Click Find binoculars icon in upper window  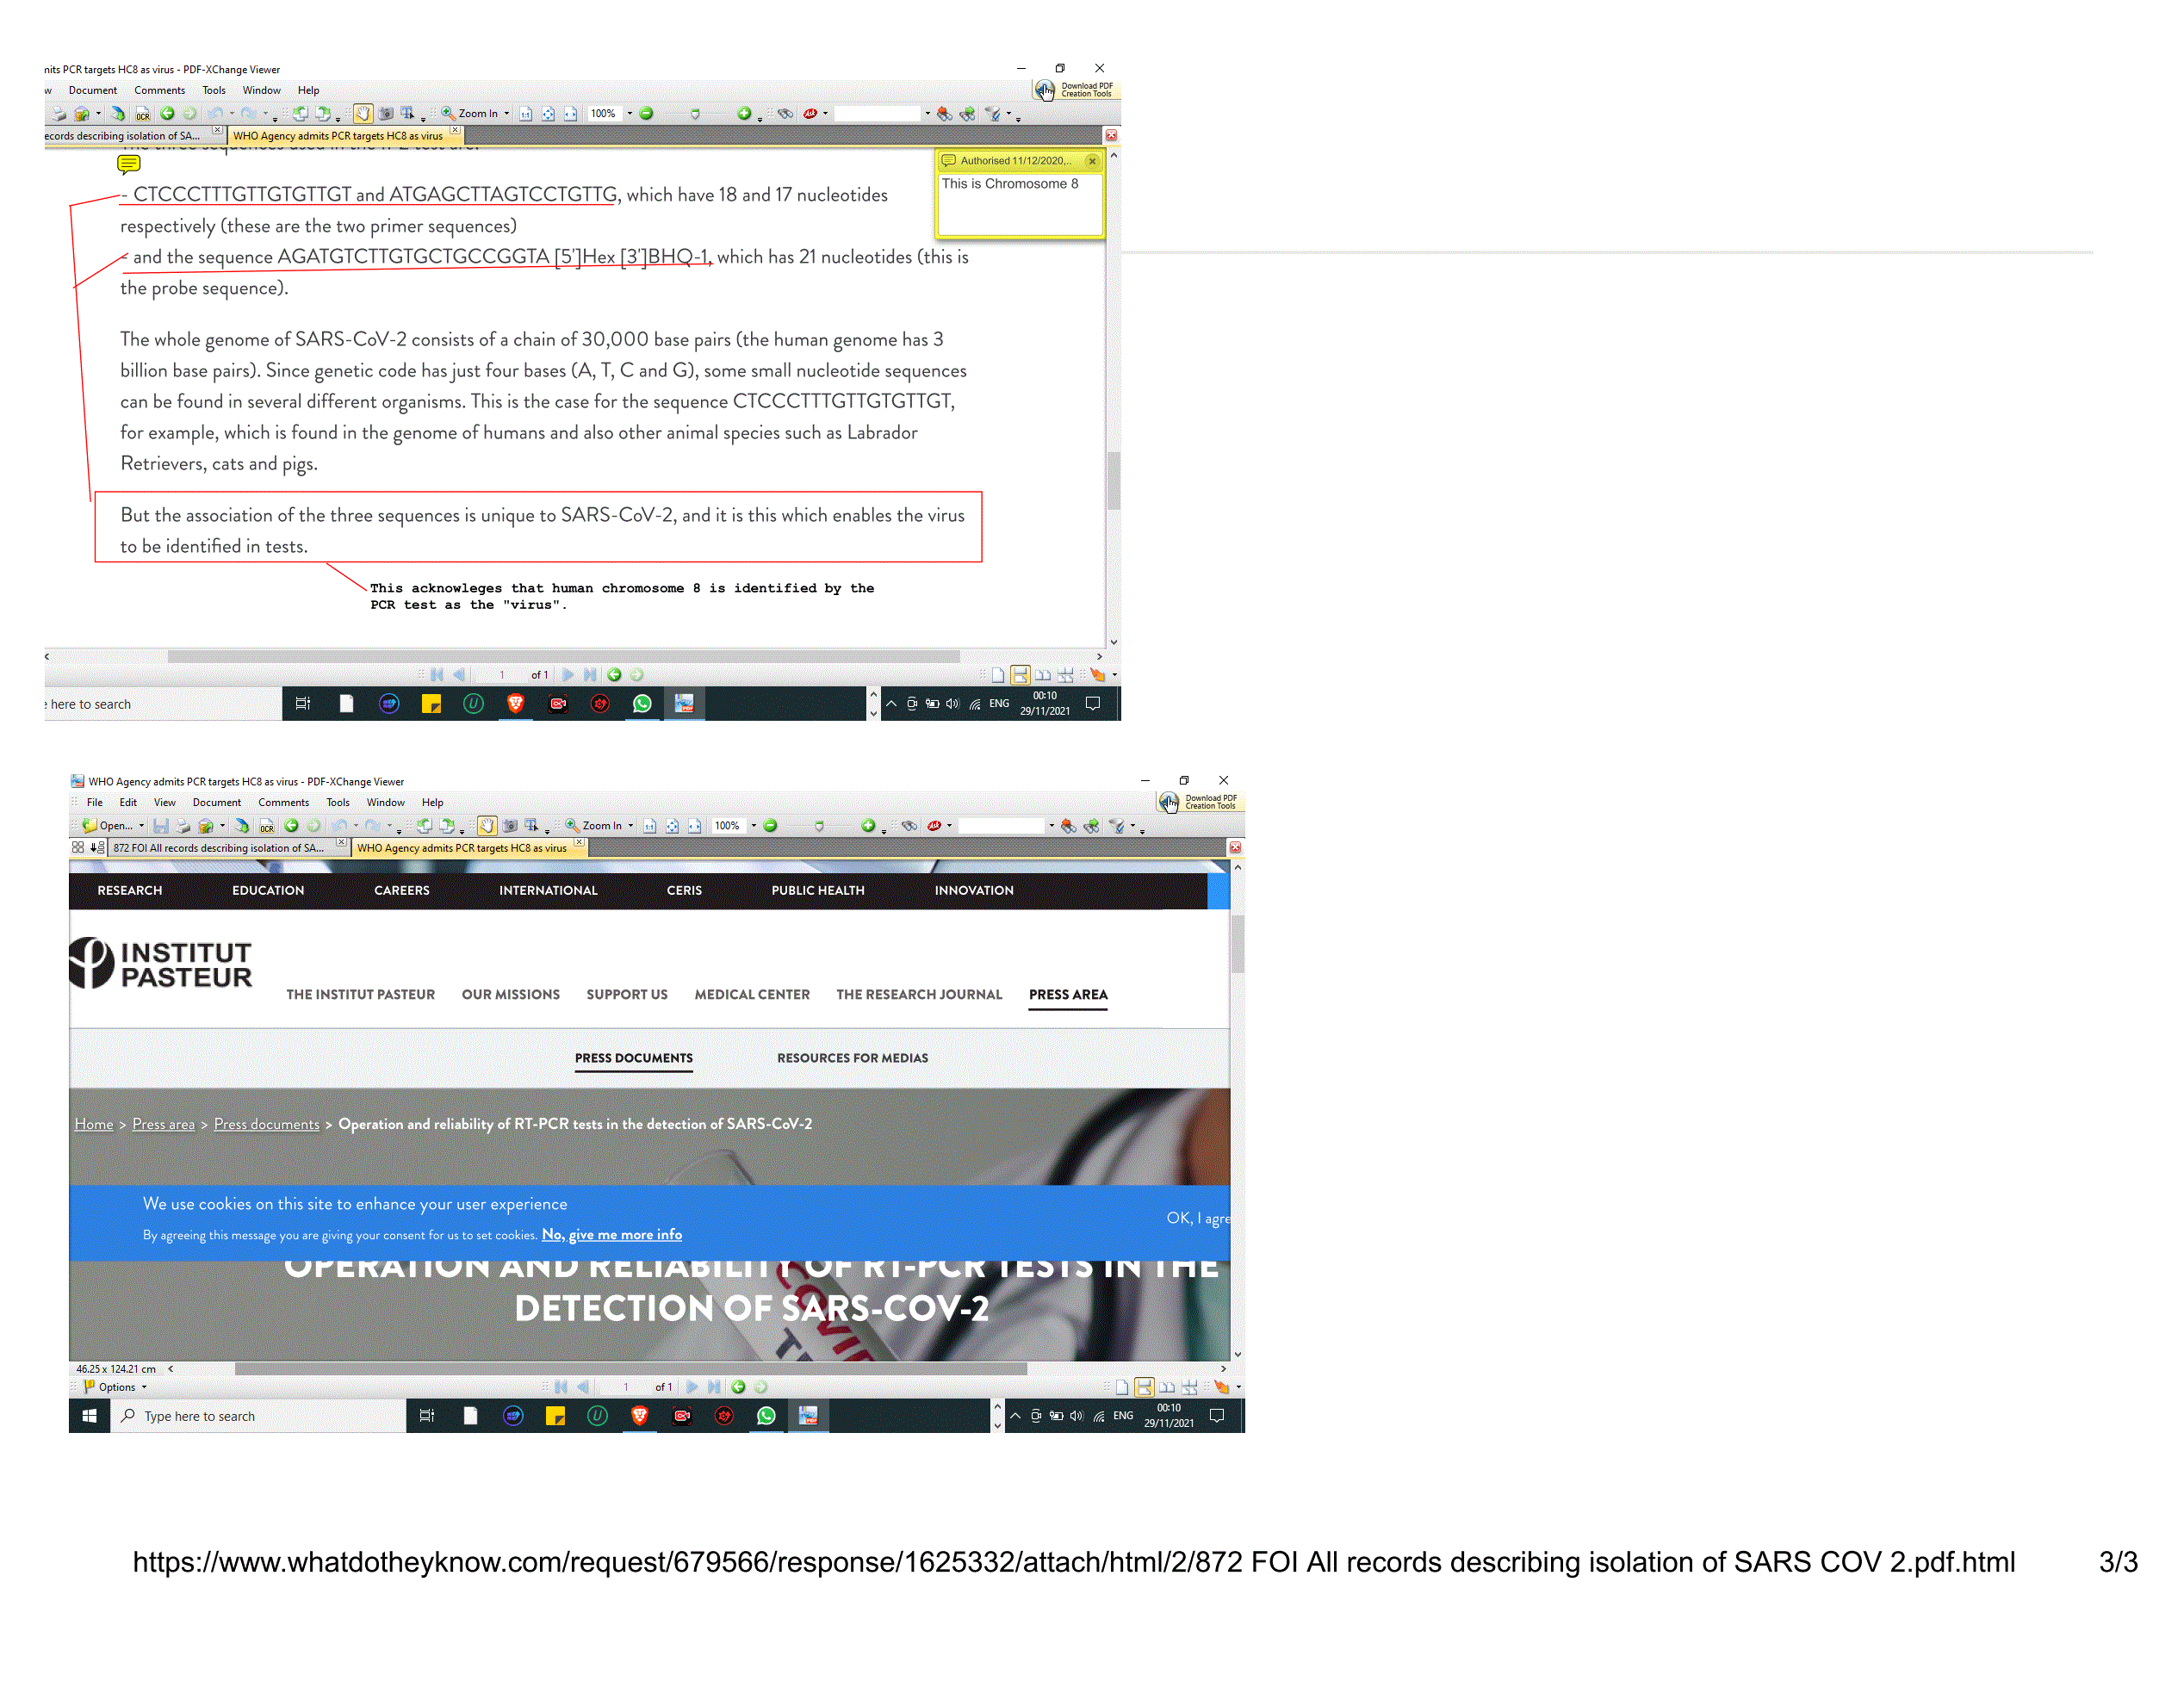(x=785, y=114)
